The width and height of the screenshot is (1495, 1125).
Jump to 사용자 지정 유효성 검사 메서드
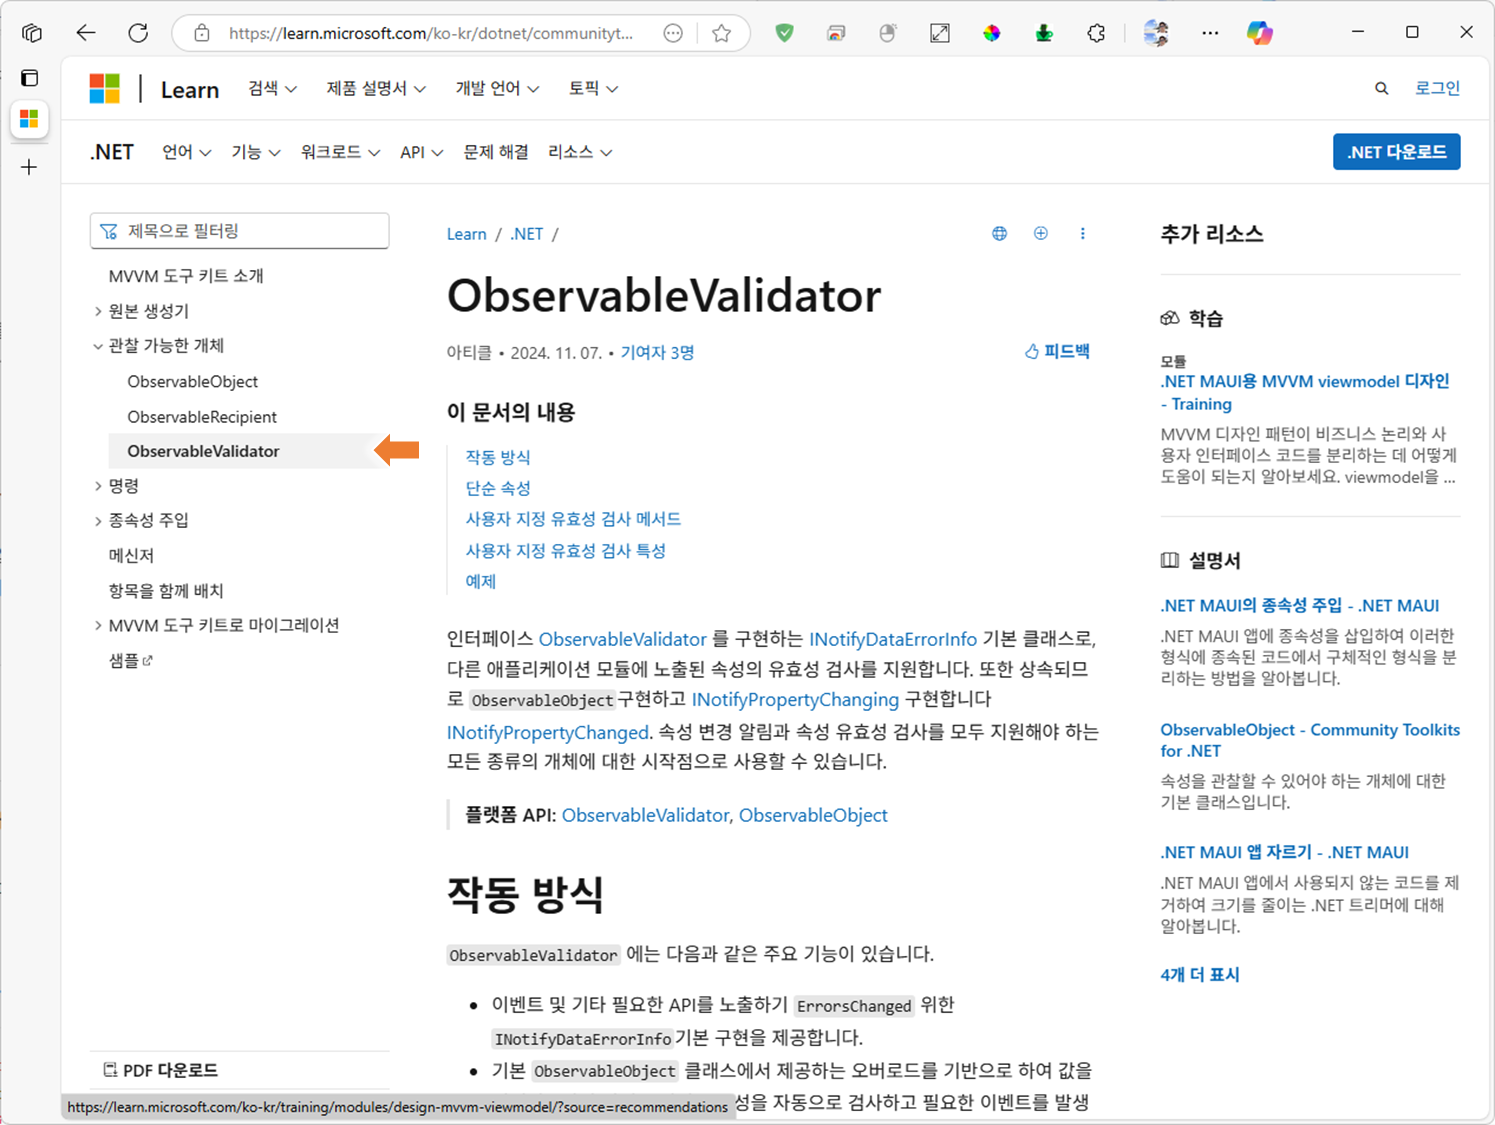573,519
